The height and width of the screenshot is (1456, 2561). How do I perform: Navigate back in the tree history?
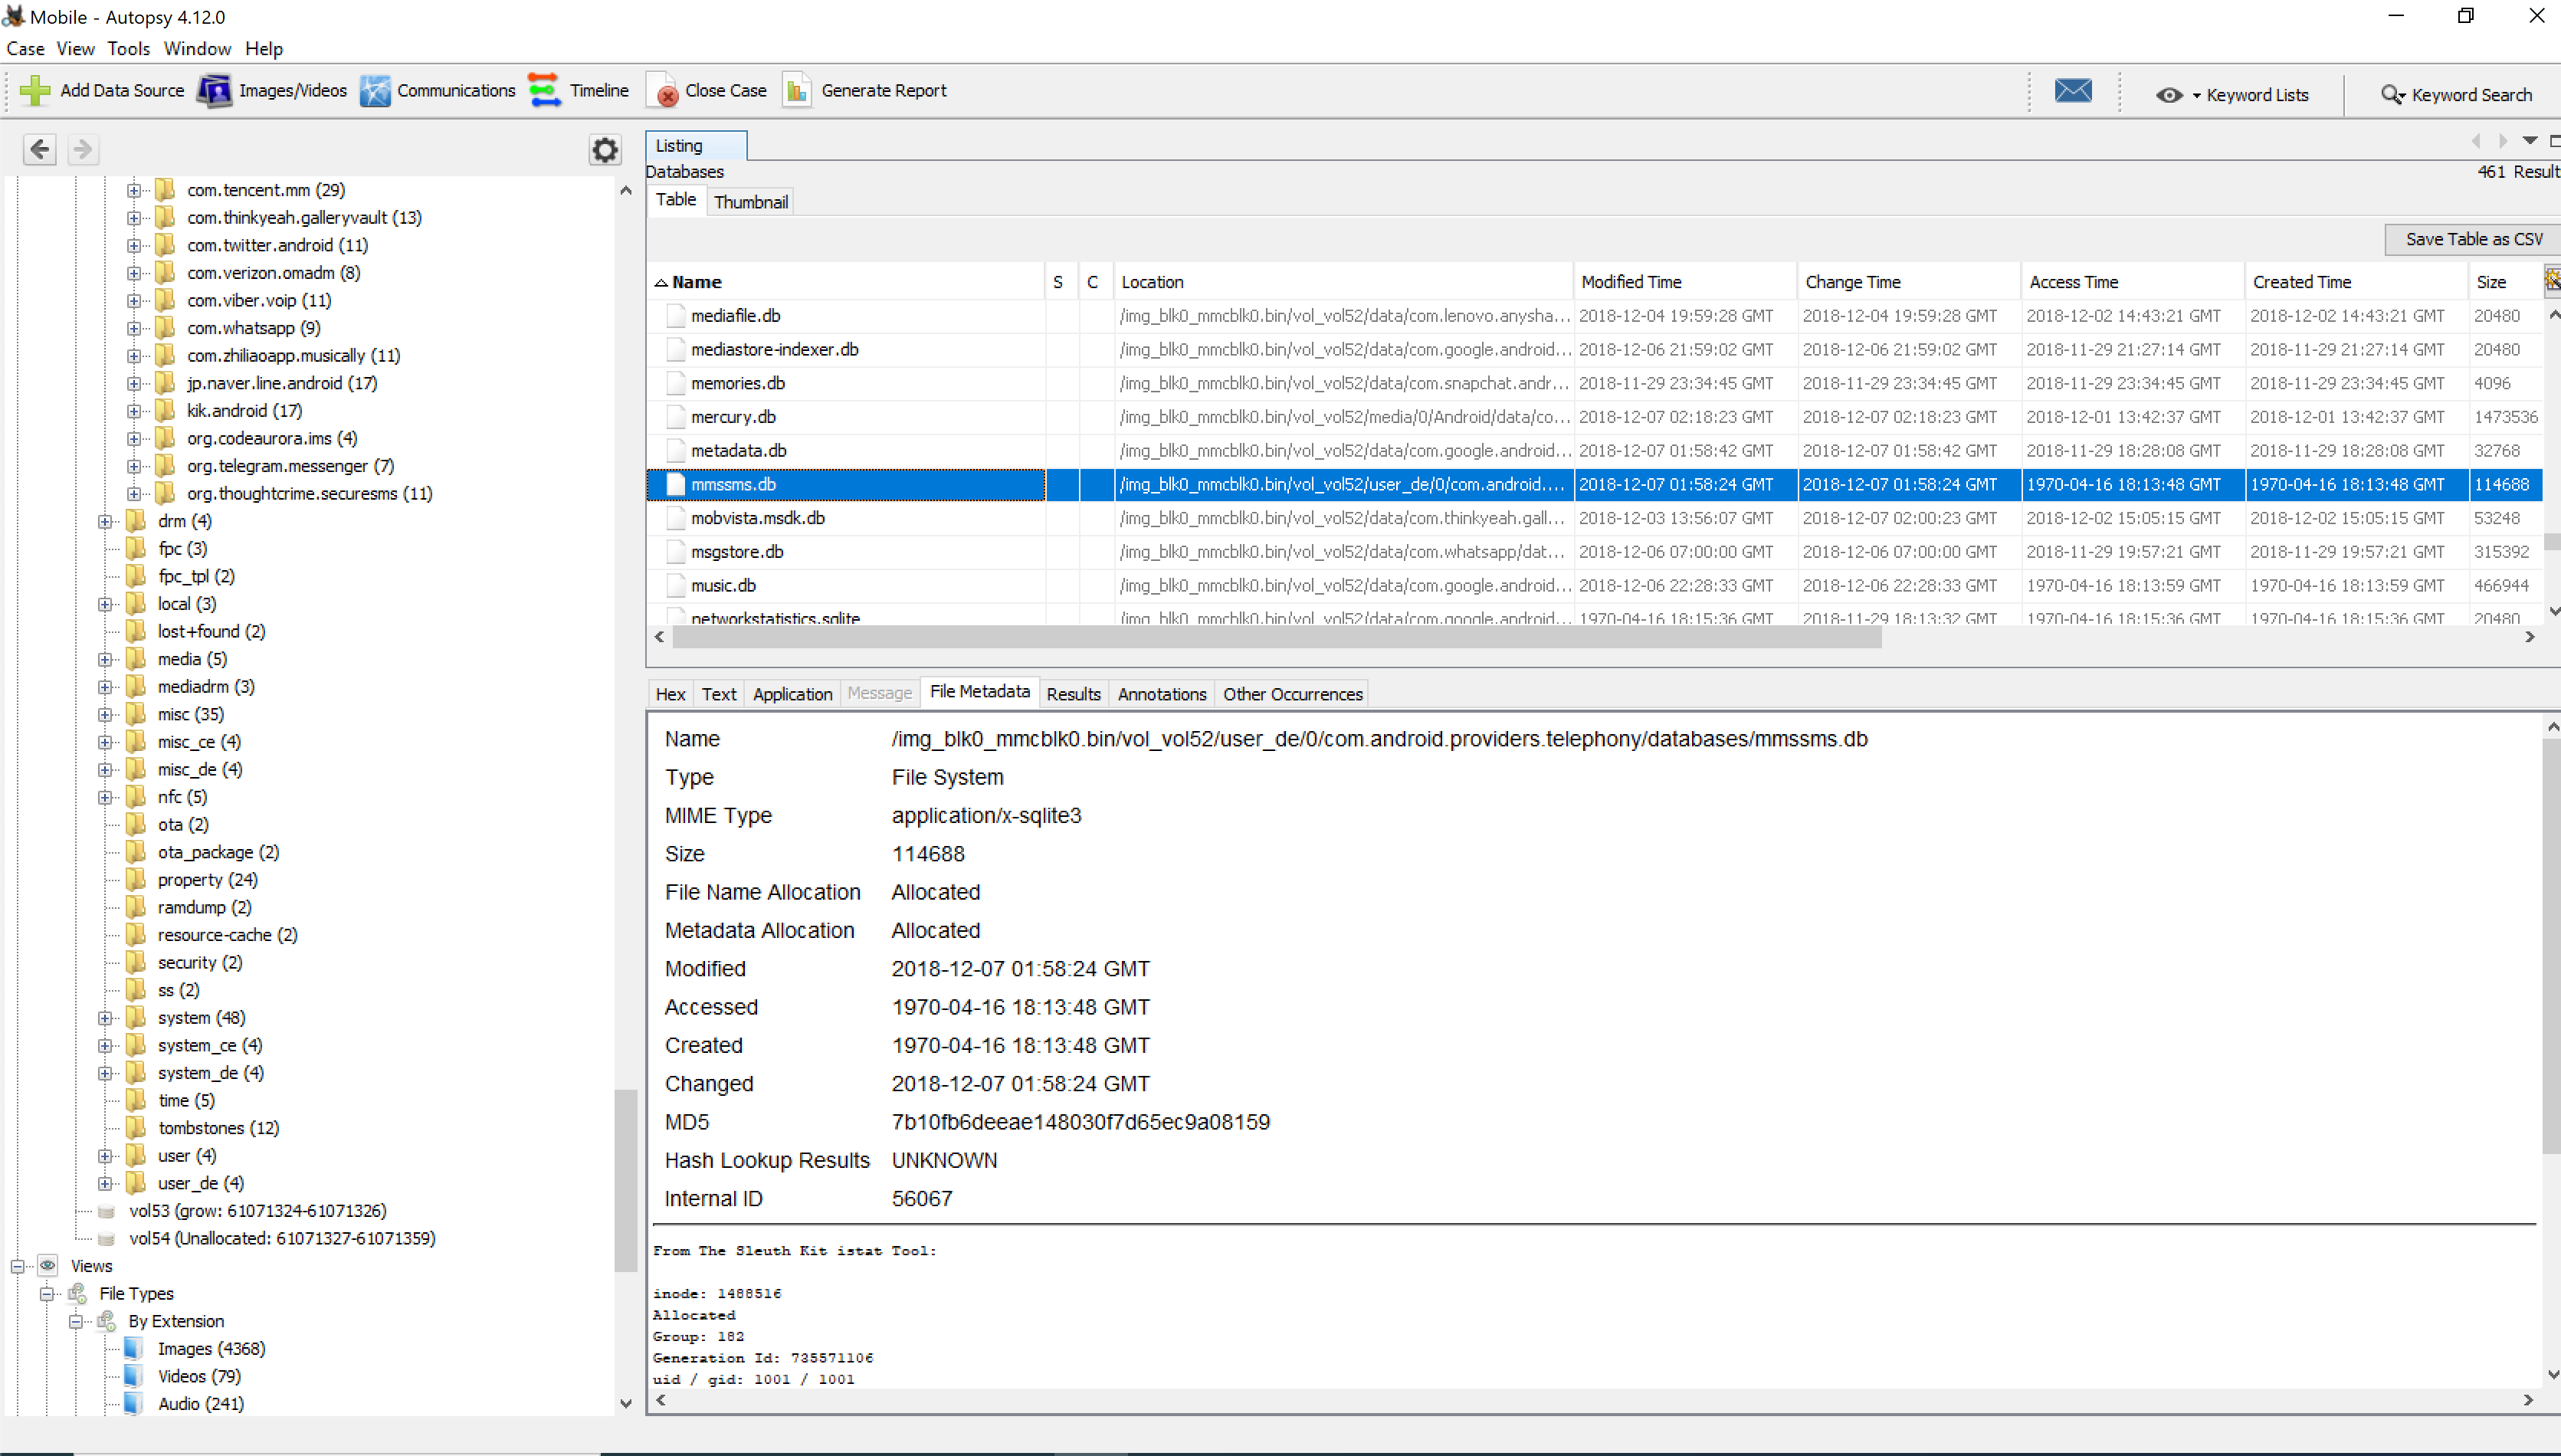point(40,150)
